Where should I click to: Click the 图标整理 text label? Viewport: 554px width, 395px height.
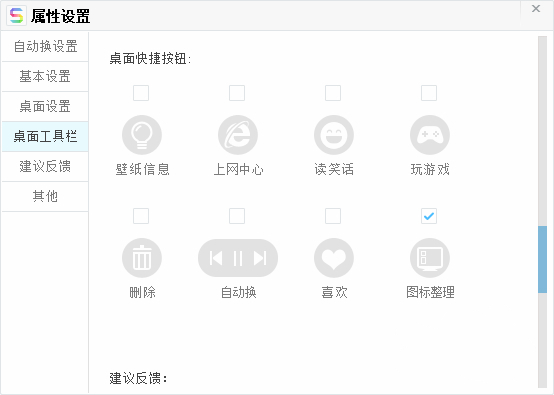coord(430,292)
